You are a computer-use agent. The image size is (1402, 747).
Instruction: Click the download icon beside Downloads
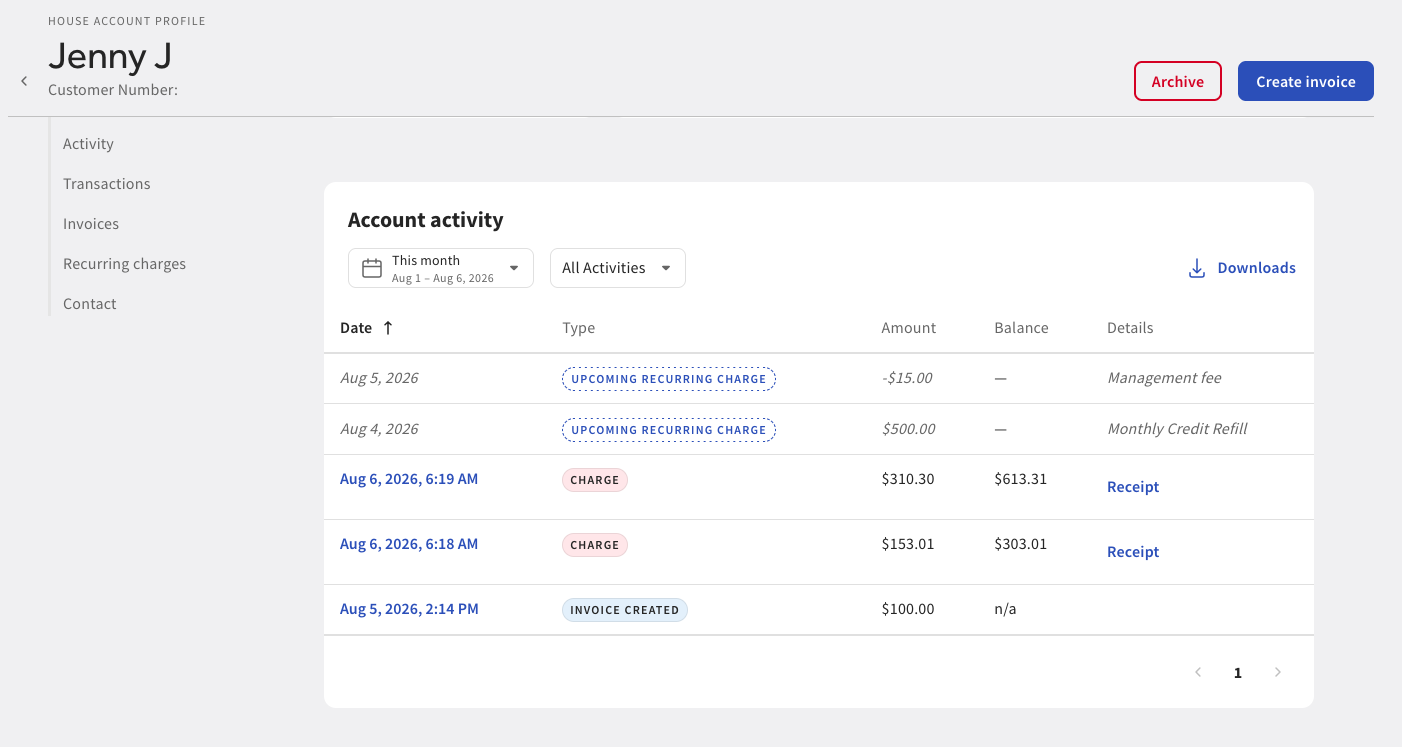pos(1196,268)
